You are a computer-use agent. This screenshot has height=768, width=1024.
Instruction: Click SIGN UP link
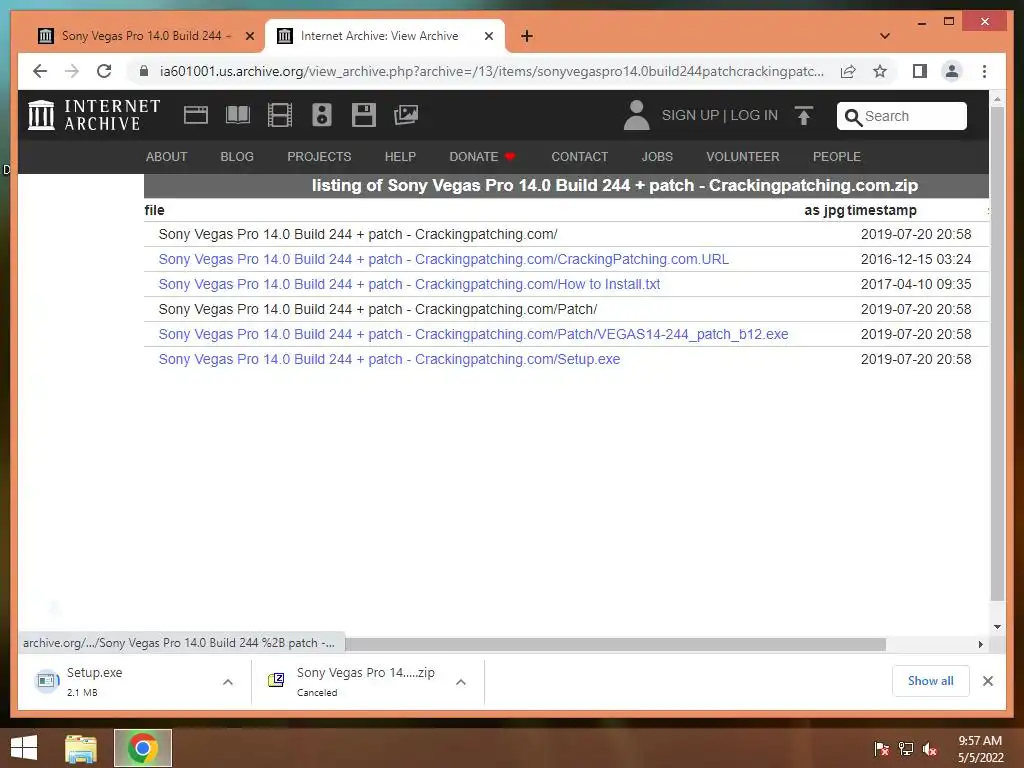click(x=690, y=116)
